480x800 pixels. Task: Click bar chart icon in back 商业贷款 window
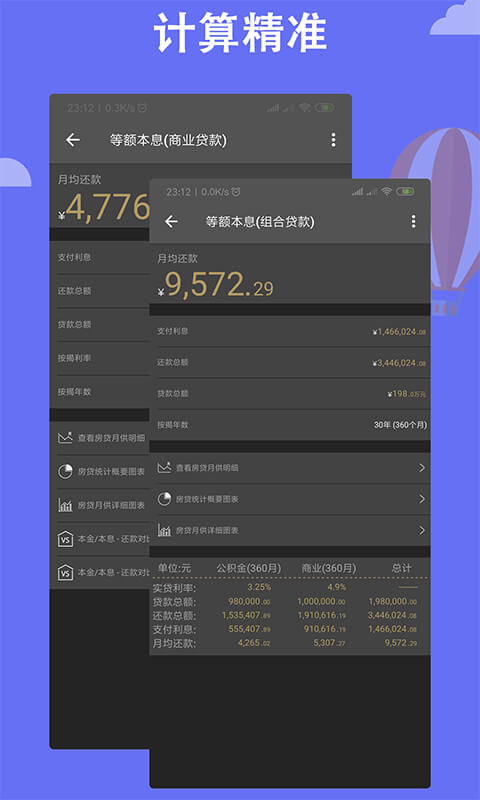point(65,505)
